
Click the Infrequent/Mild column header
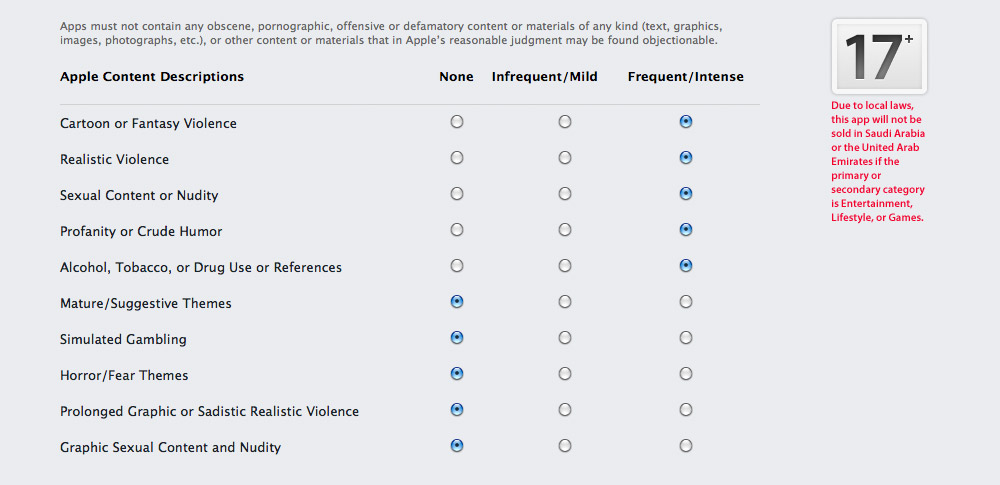(545, 77)
